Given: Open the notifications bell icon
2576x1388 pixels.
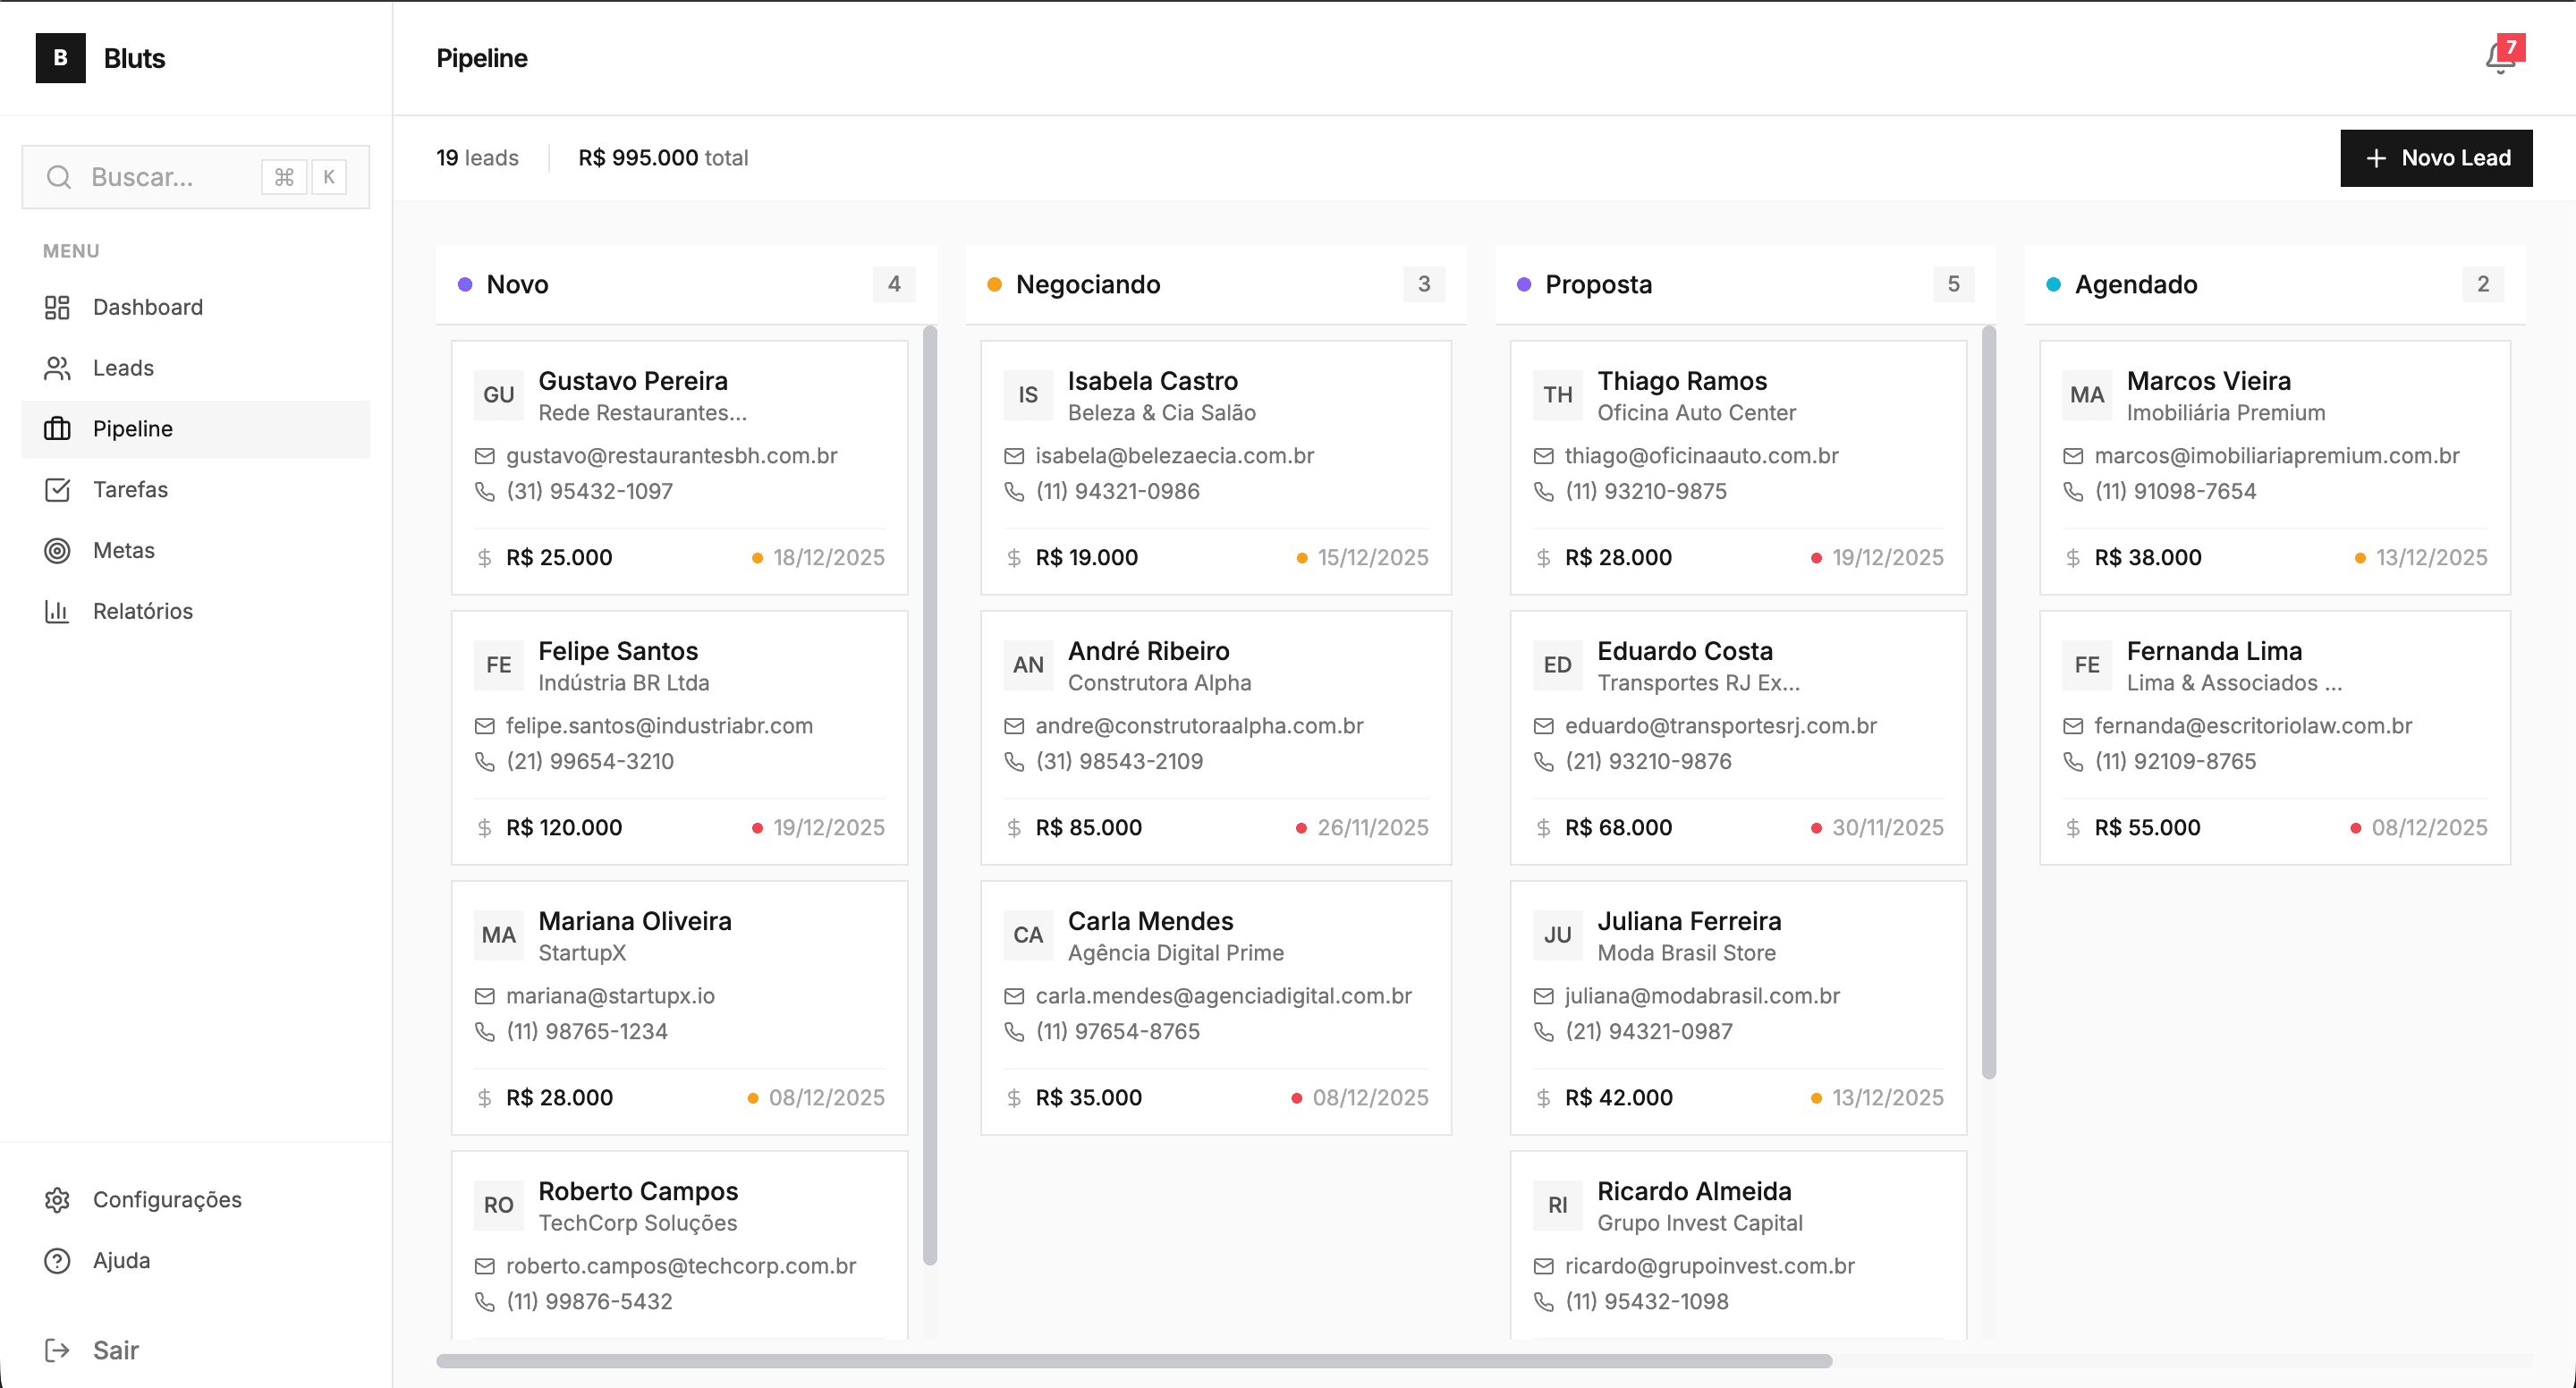Looking at the screenshot, I should point(2500,59).
